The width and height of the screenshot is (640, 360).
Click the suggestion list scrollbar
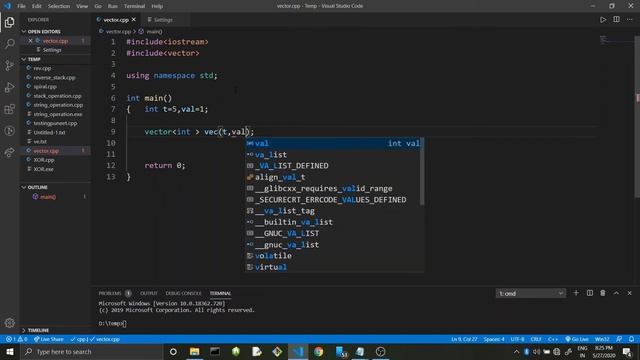tap(422, 171)
